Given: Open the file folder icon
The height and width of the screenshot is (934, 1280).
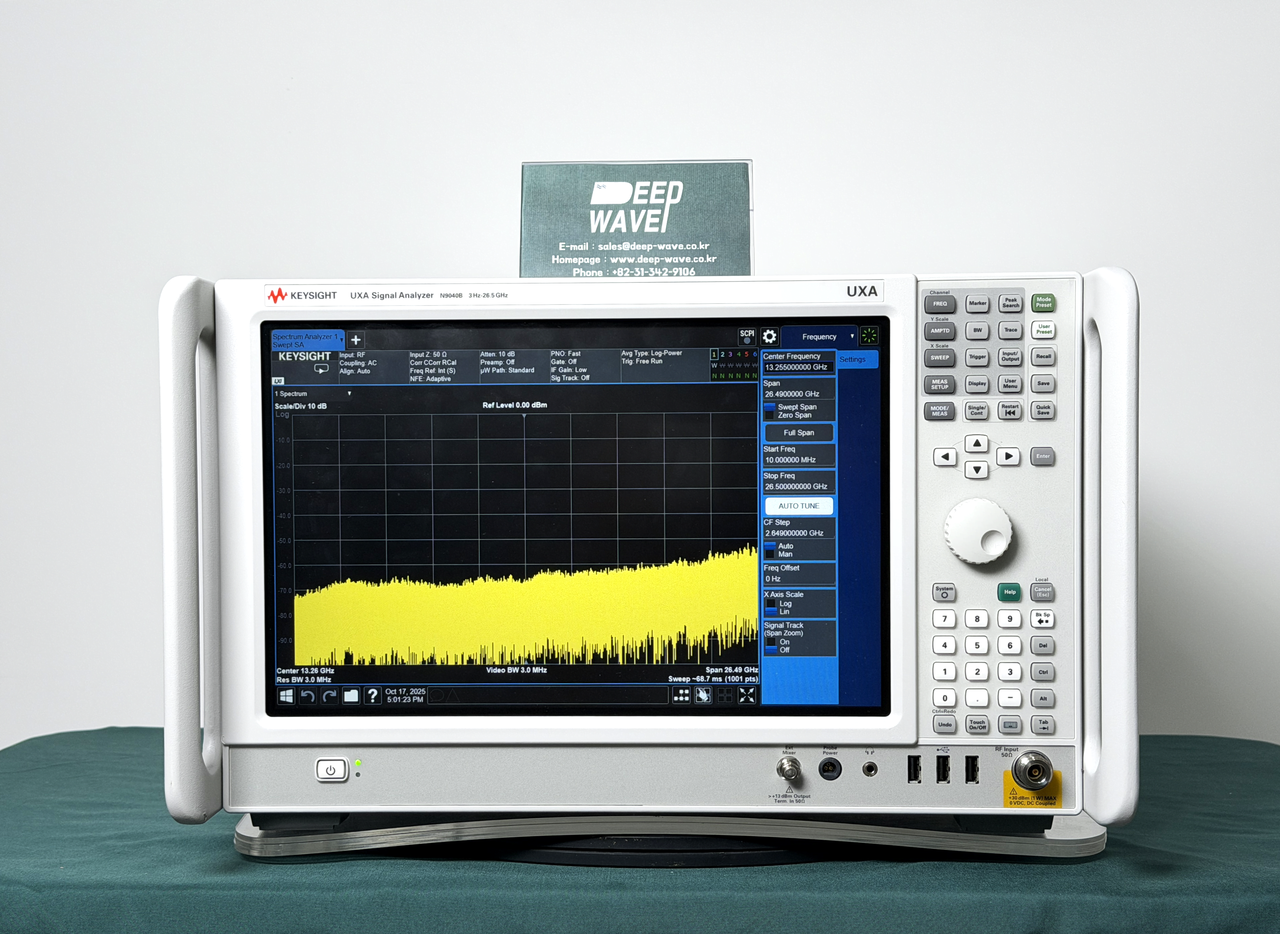Looking at the screenshot, I should pyautogui.click(x=351, y=696).
